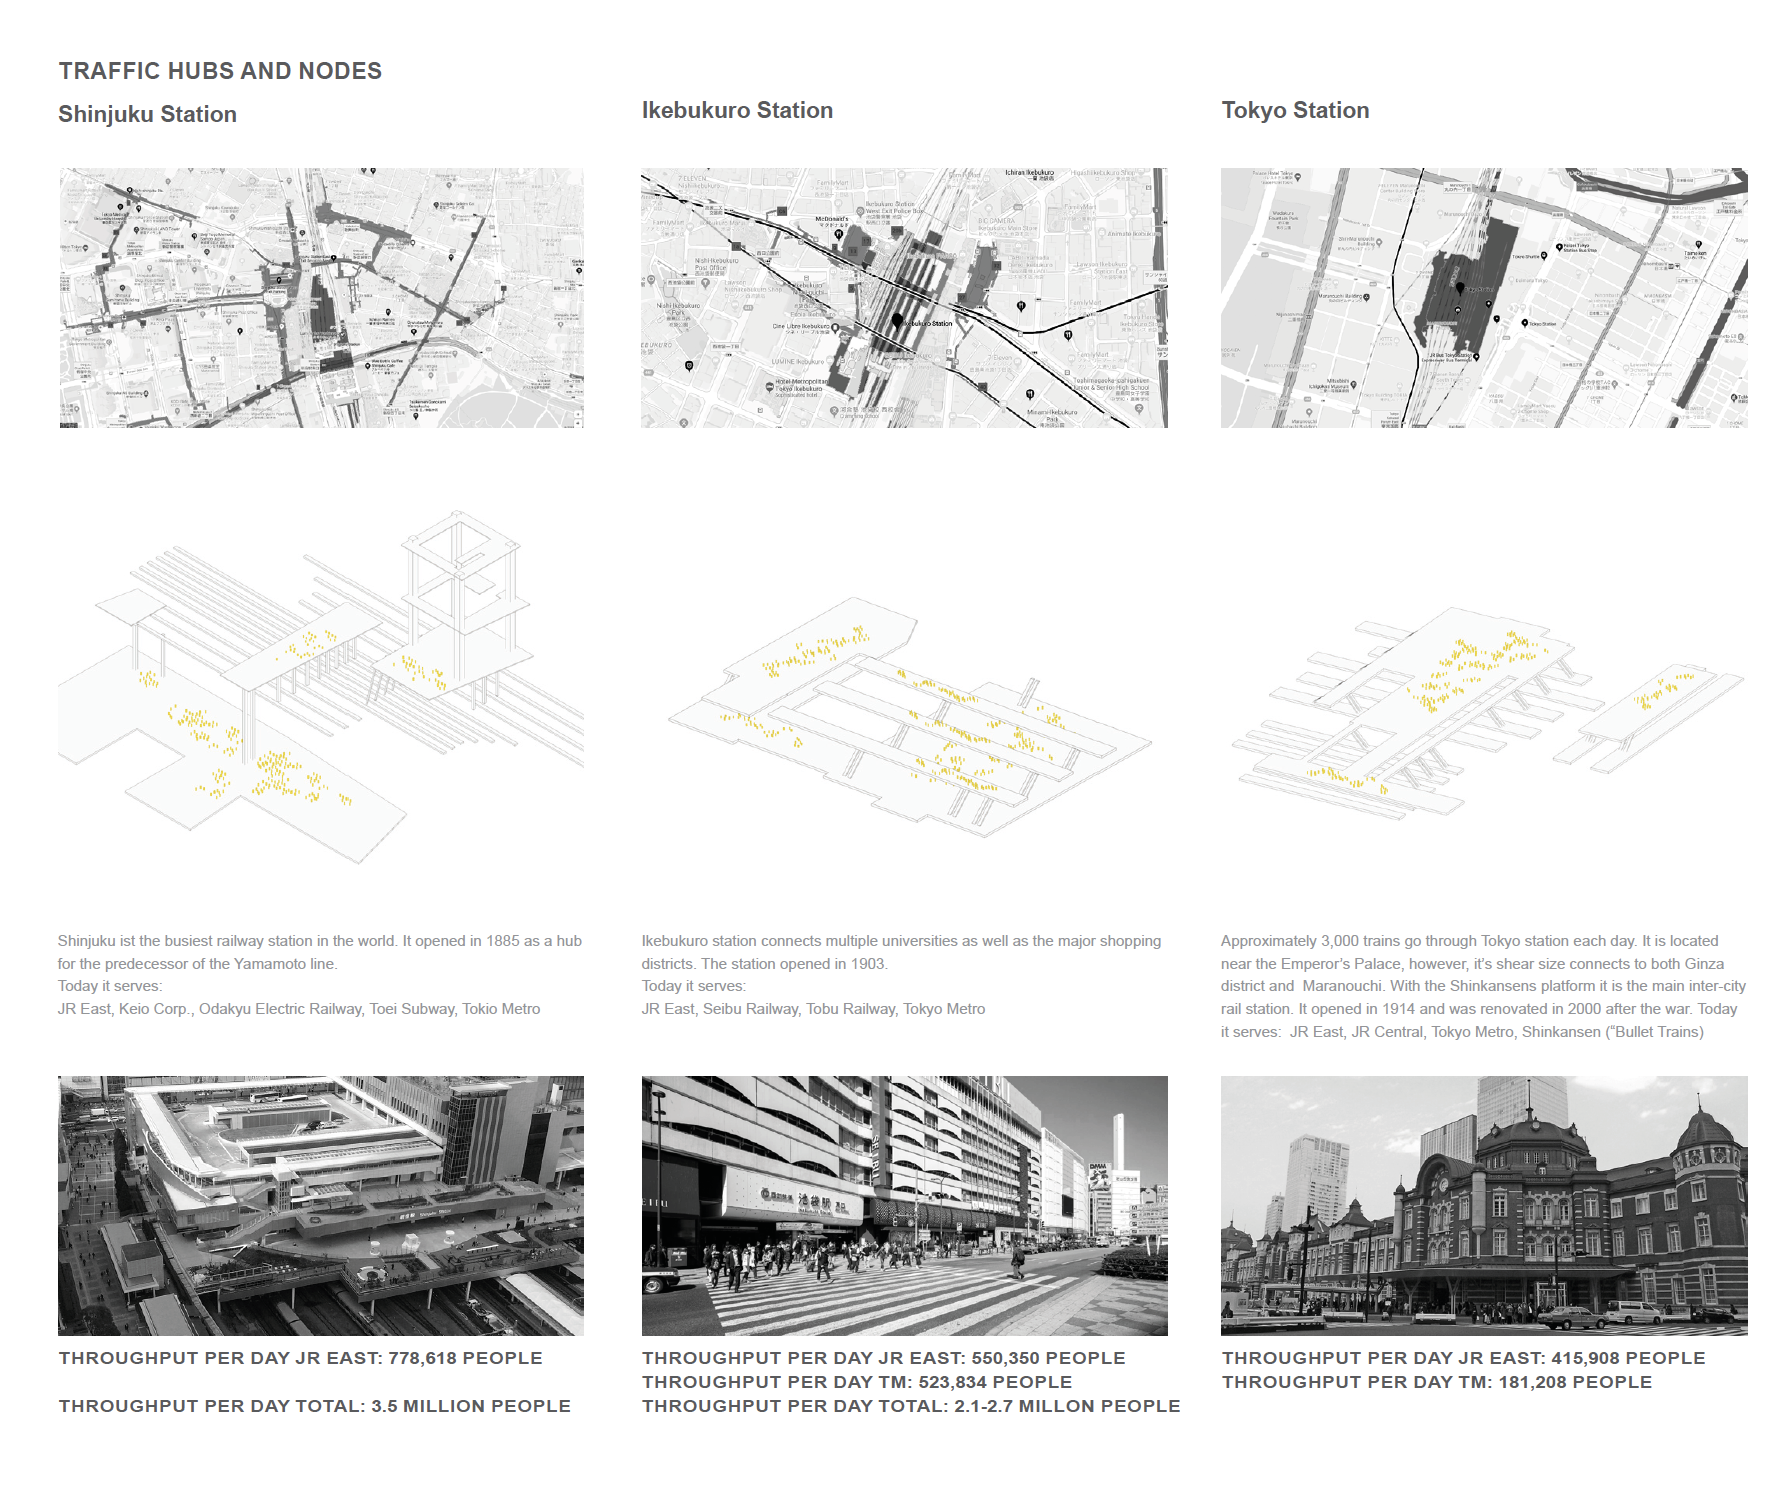Click 'THROUGHPUT PER DAY JR EAST: 415,908 PEOPLE'

coord(1464,1358)
